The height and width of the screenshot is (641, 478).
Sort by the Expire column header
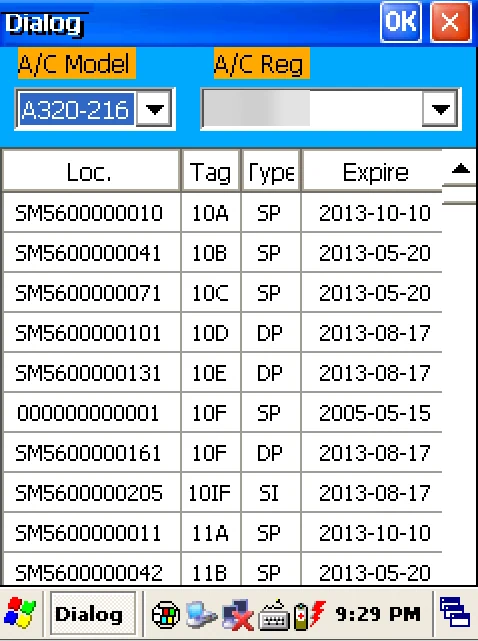372,171
